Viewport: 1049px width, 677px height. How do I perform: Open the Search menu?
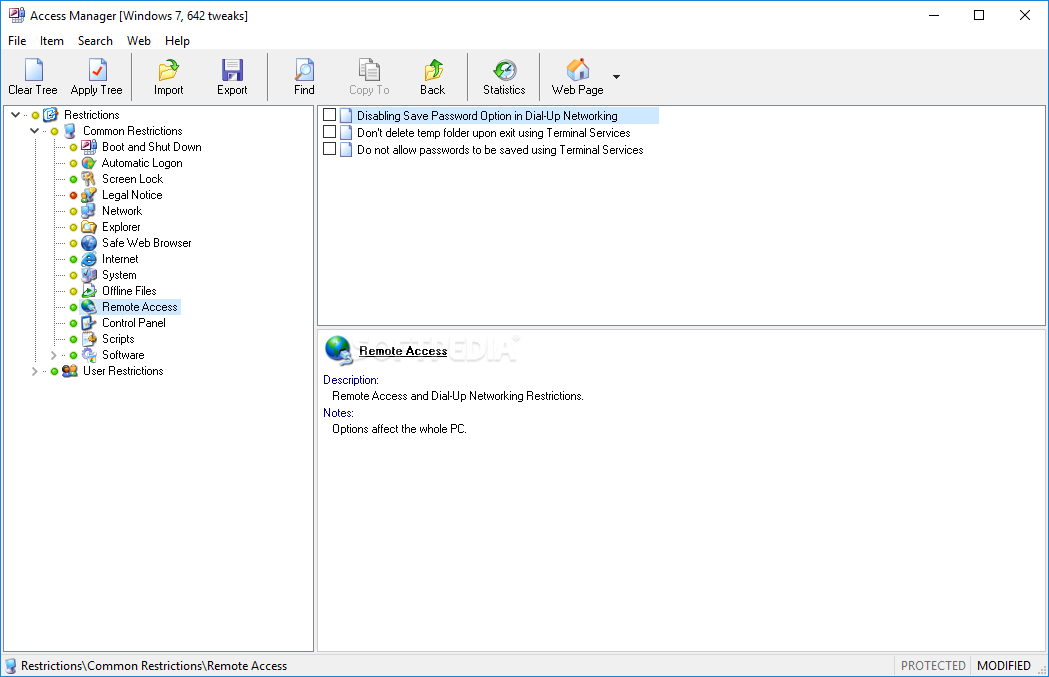pyautogui.click(x=95, y=41)
